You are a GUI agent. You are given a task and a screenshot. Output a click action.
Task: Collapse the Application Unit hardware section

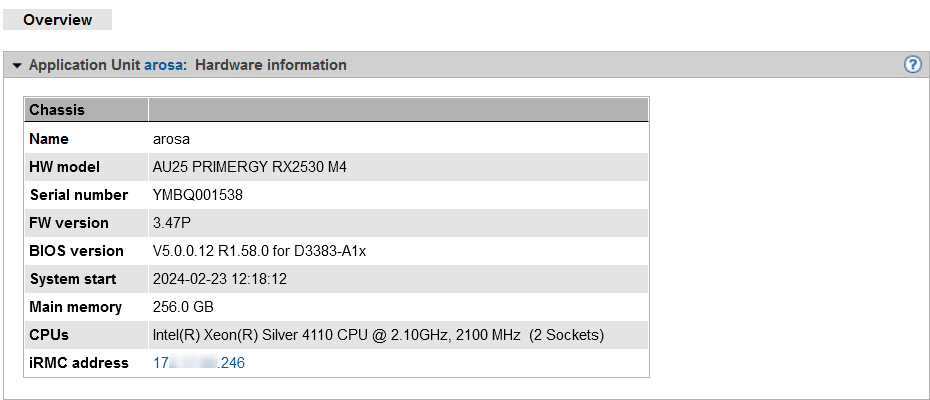(x=16, y=66)
